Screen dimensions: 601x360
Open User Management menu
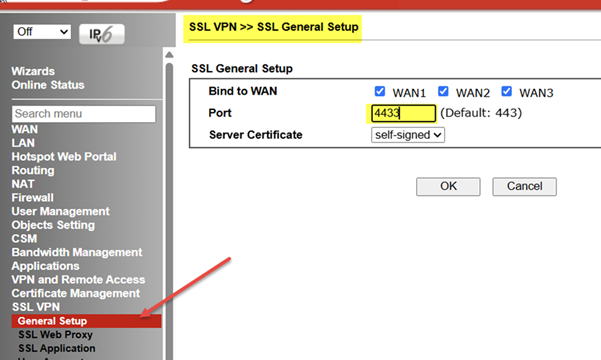(x=61, y=211)
